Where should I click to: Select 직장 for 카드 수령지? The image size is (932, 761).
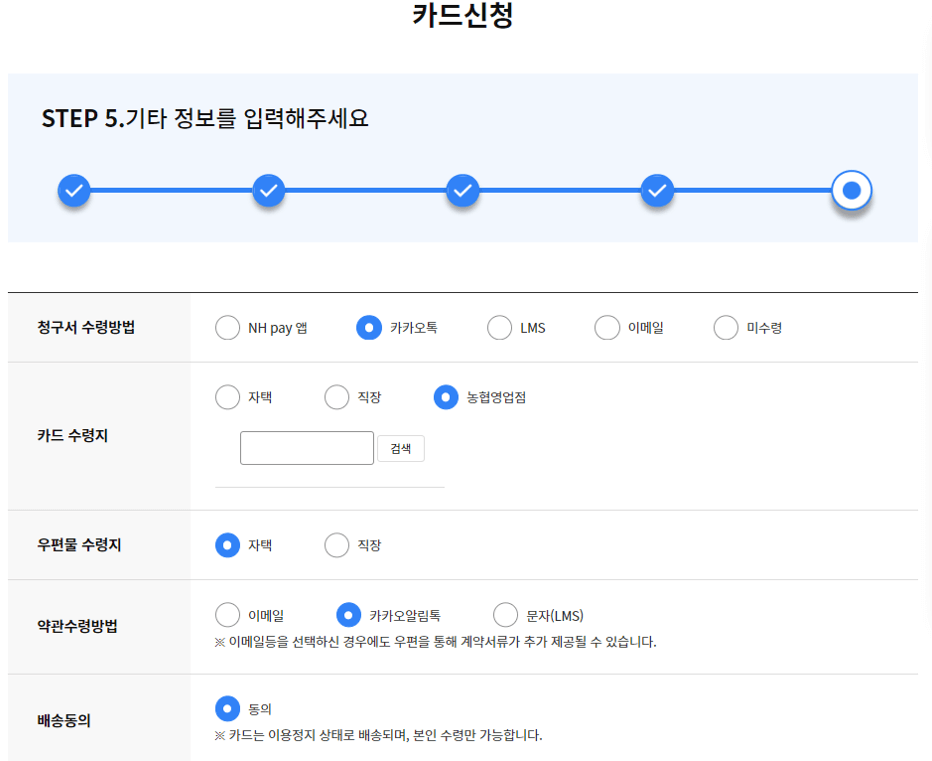(337, 397)
